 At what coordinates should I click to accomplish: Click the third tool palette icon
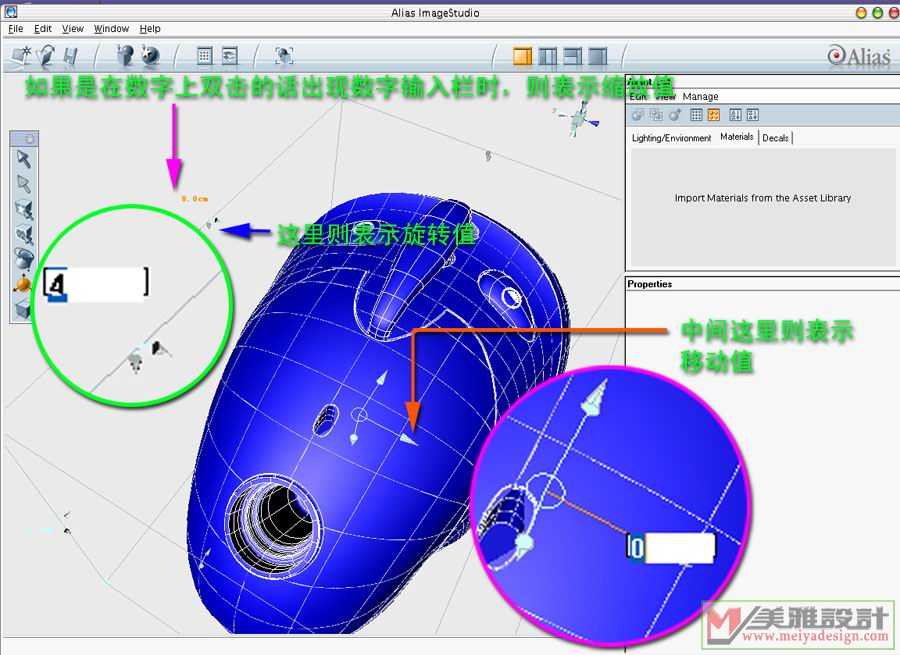pyautogui.click(x=24, y=210)
